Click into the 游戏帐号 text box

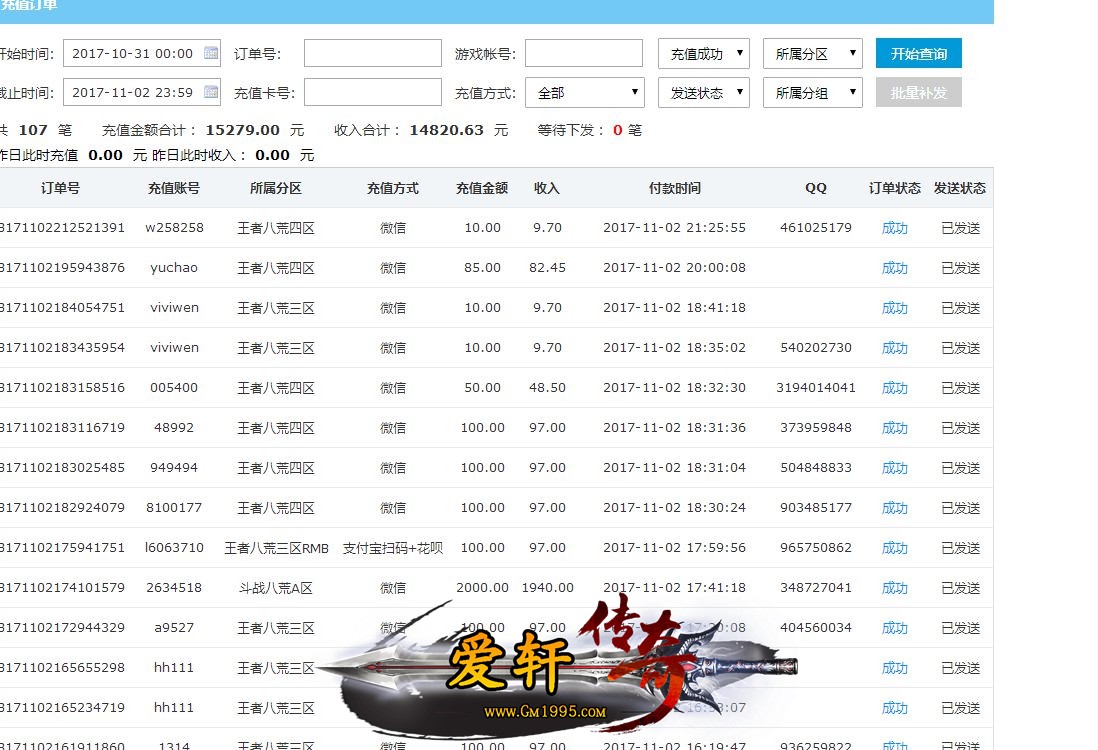(583, 54)
